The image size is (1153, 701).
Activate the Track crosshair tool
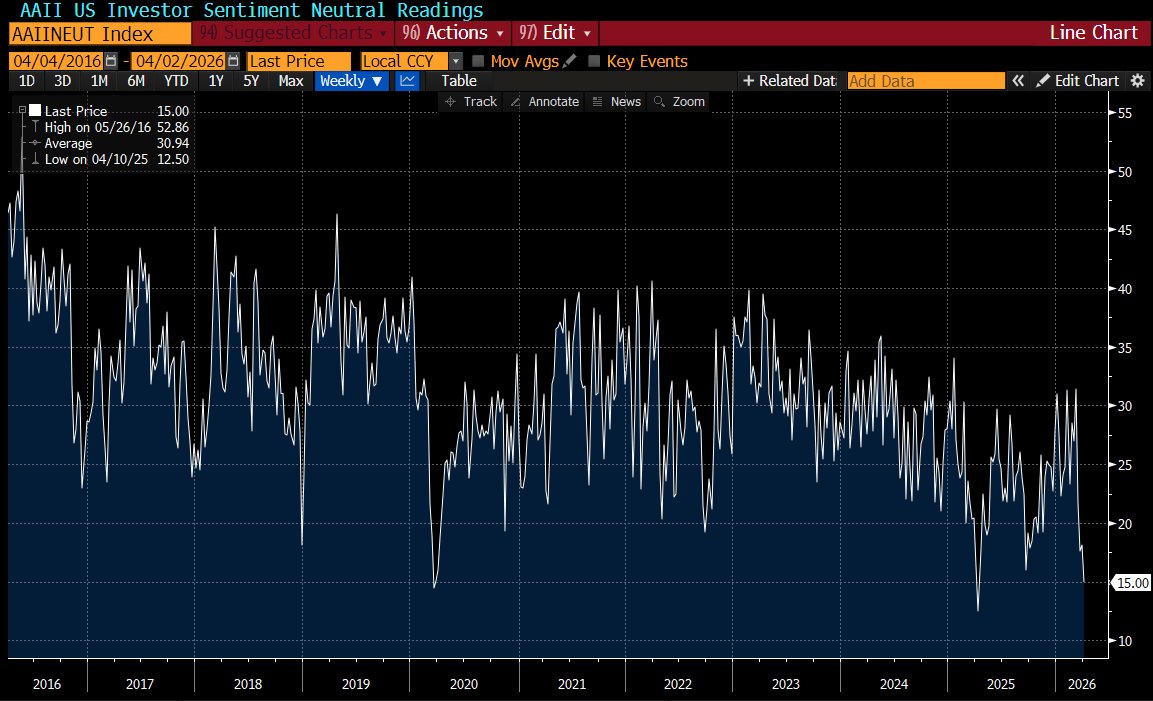click(x=471, y=102)
